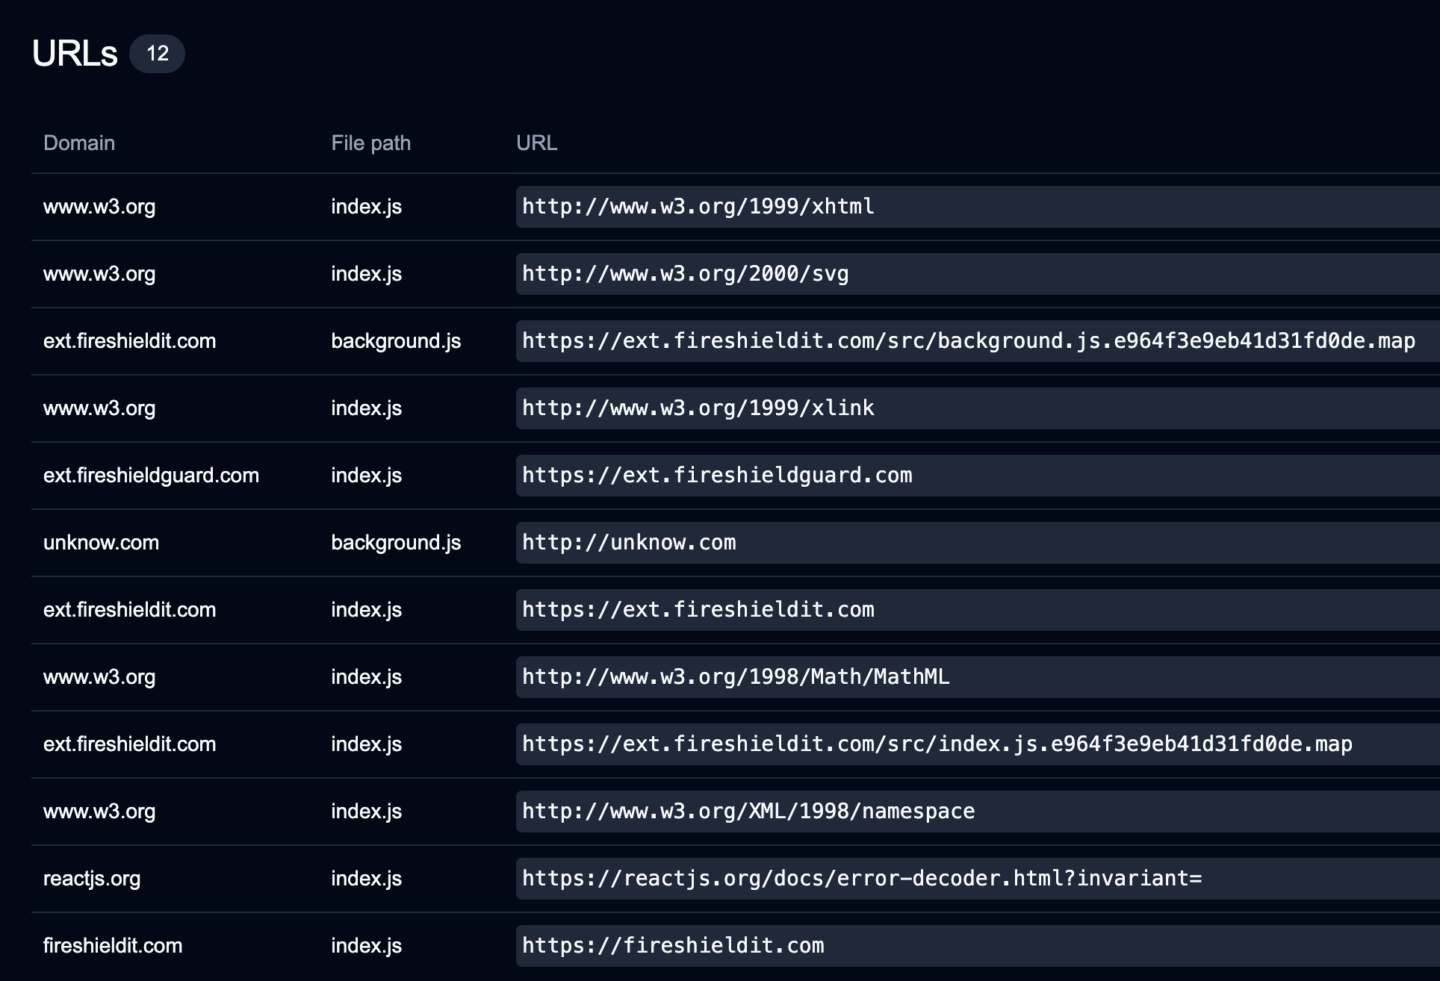
Task: Click the unknow.com domain cell
Action: pyautogui.click(x=101, y=542)
